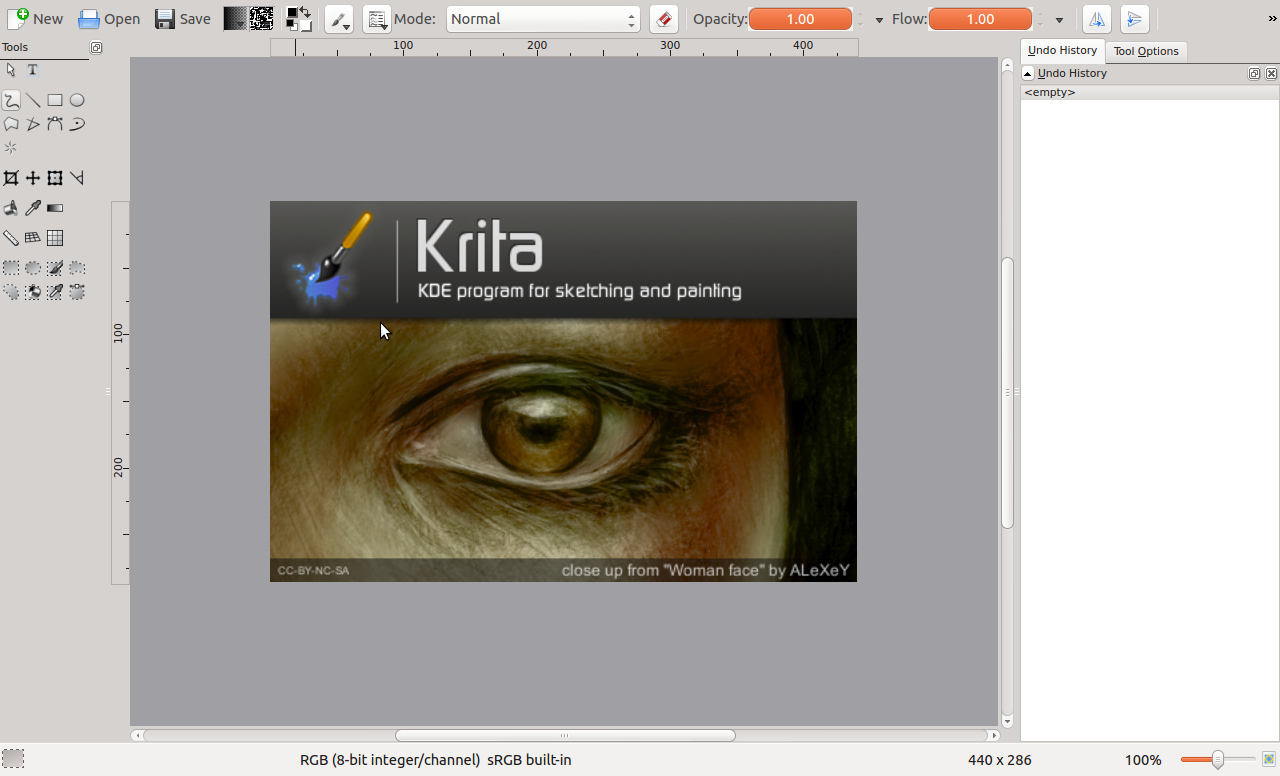Viewport: 1280px width, 776px height.
Task: Choose the Rectangular Selection tool
Action: (x=11, y=267)
